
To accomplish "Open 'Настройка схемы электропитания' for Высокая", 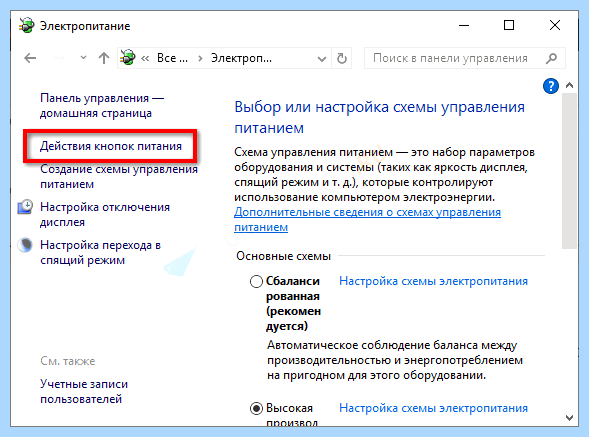I will tap(433, 408).
